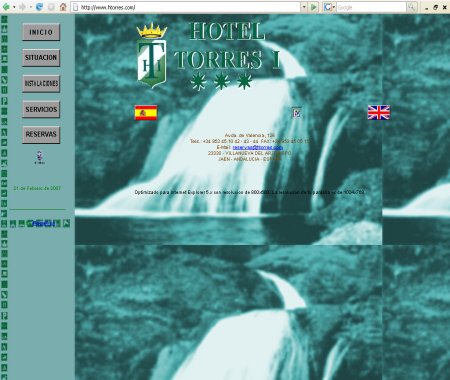Restore down the browser window
The height and width of the screenshot is (380, 450).
[435, 7]
